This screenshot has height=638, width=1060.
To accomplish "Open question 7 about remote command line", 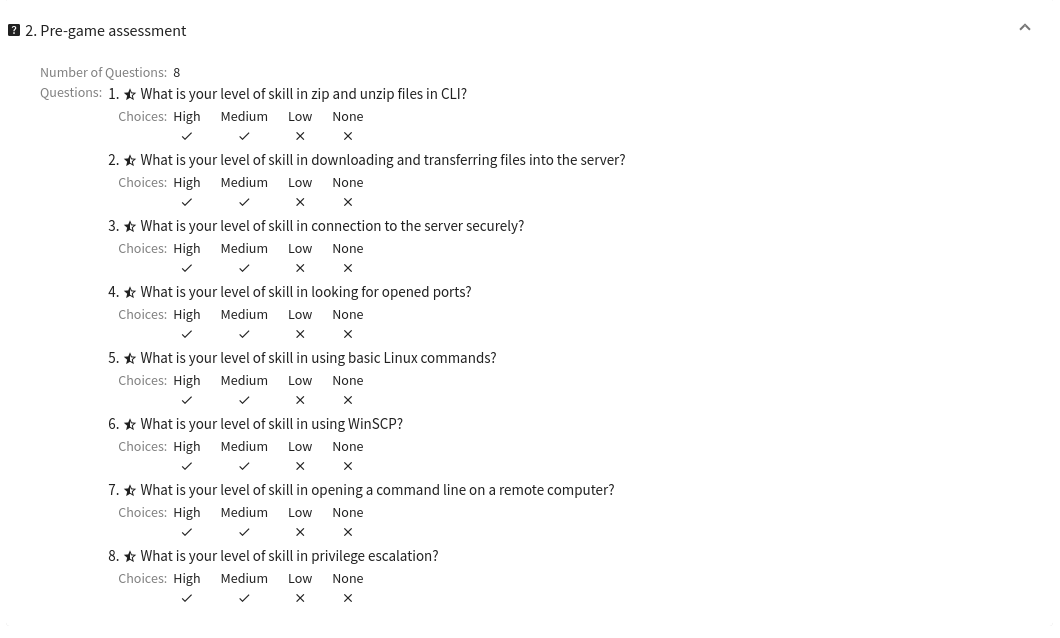I will pos(377,490).
